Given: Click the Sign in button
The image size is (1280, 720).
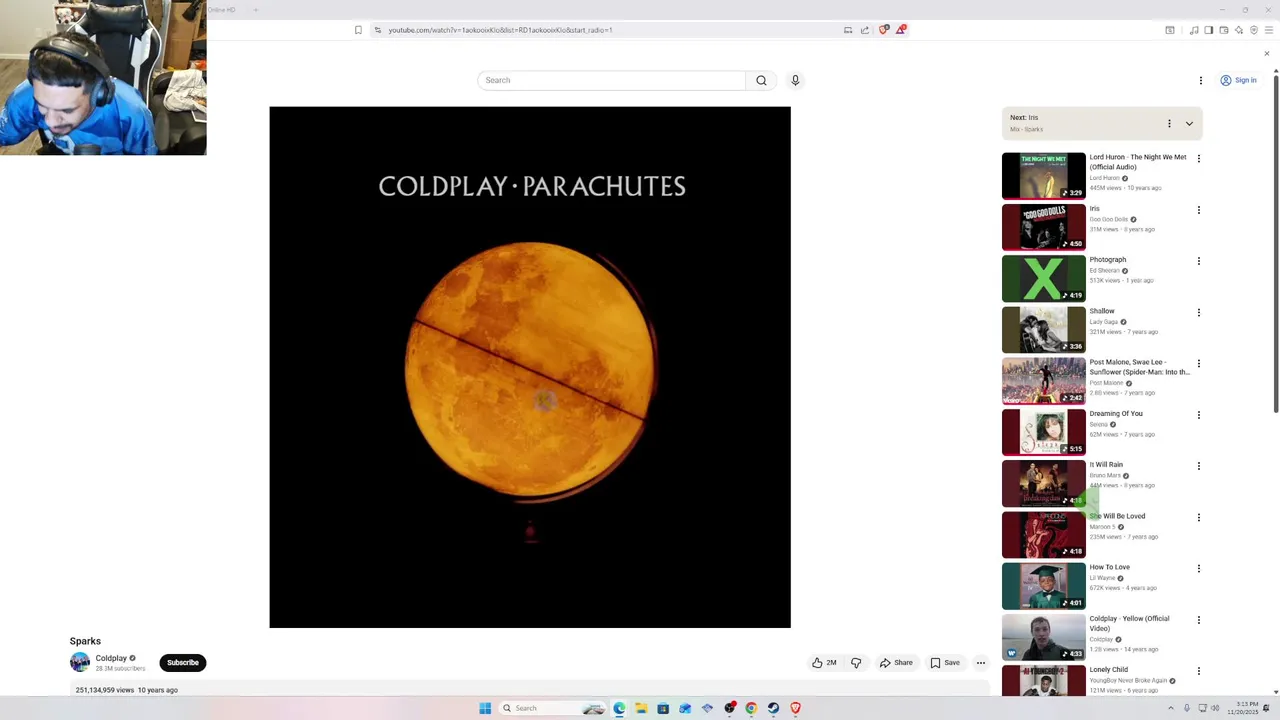Looking at the screenshot, I should point(1238,80).
